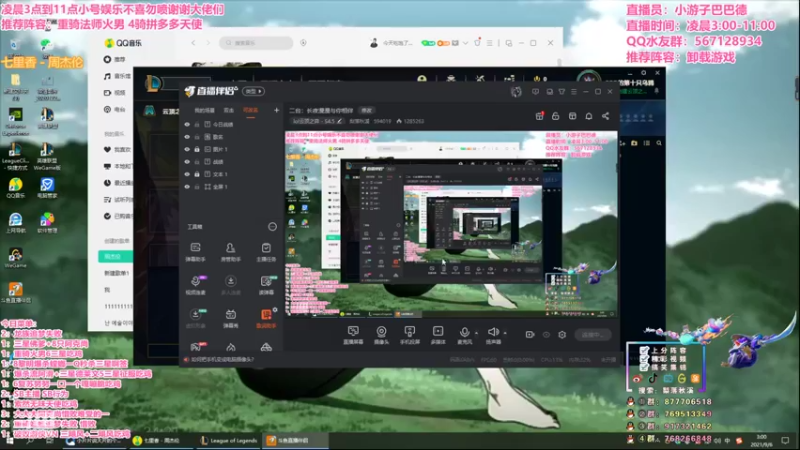Select the 全屏 1 source row
The image size is (800, 450).
point(231,187)
